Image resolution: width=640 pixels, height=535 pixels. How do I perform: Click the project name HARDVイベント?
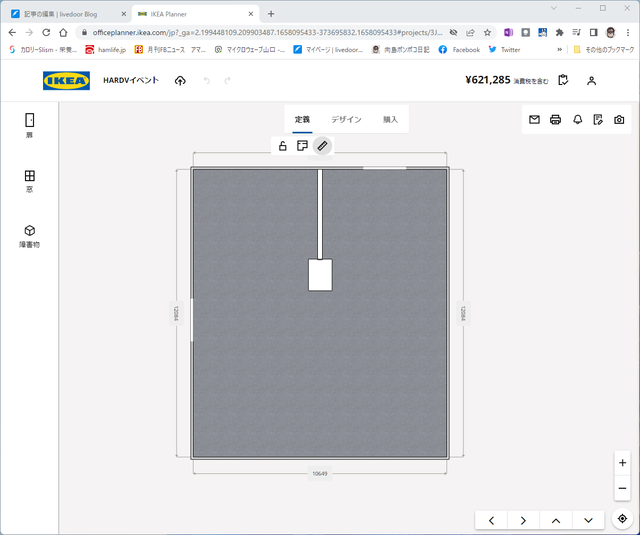tap(131, 80)
